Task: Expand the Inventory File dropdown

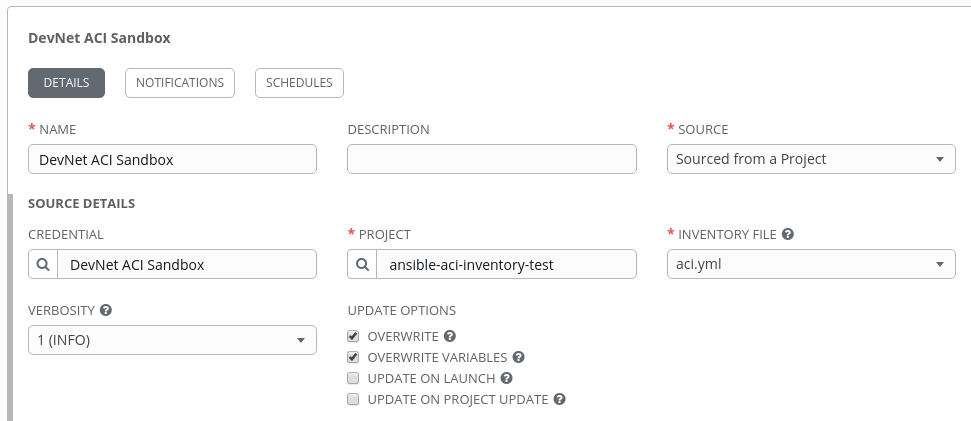Action: click(810, 264)
